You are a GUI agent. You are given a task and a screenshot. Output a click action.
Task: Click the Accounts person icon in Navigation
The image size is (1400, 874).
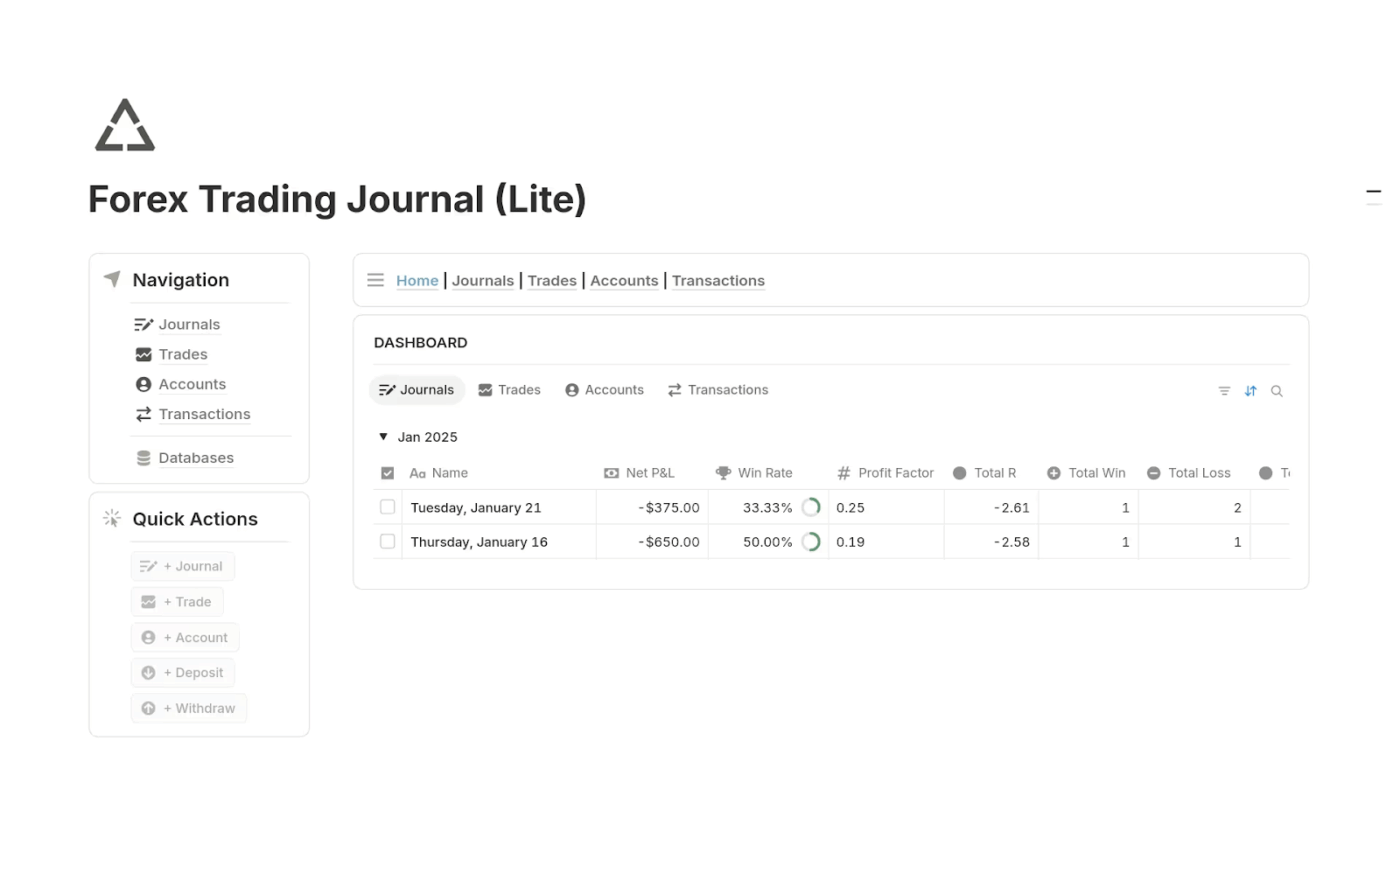(144, 385)
